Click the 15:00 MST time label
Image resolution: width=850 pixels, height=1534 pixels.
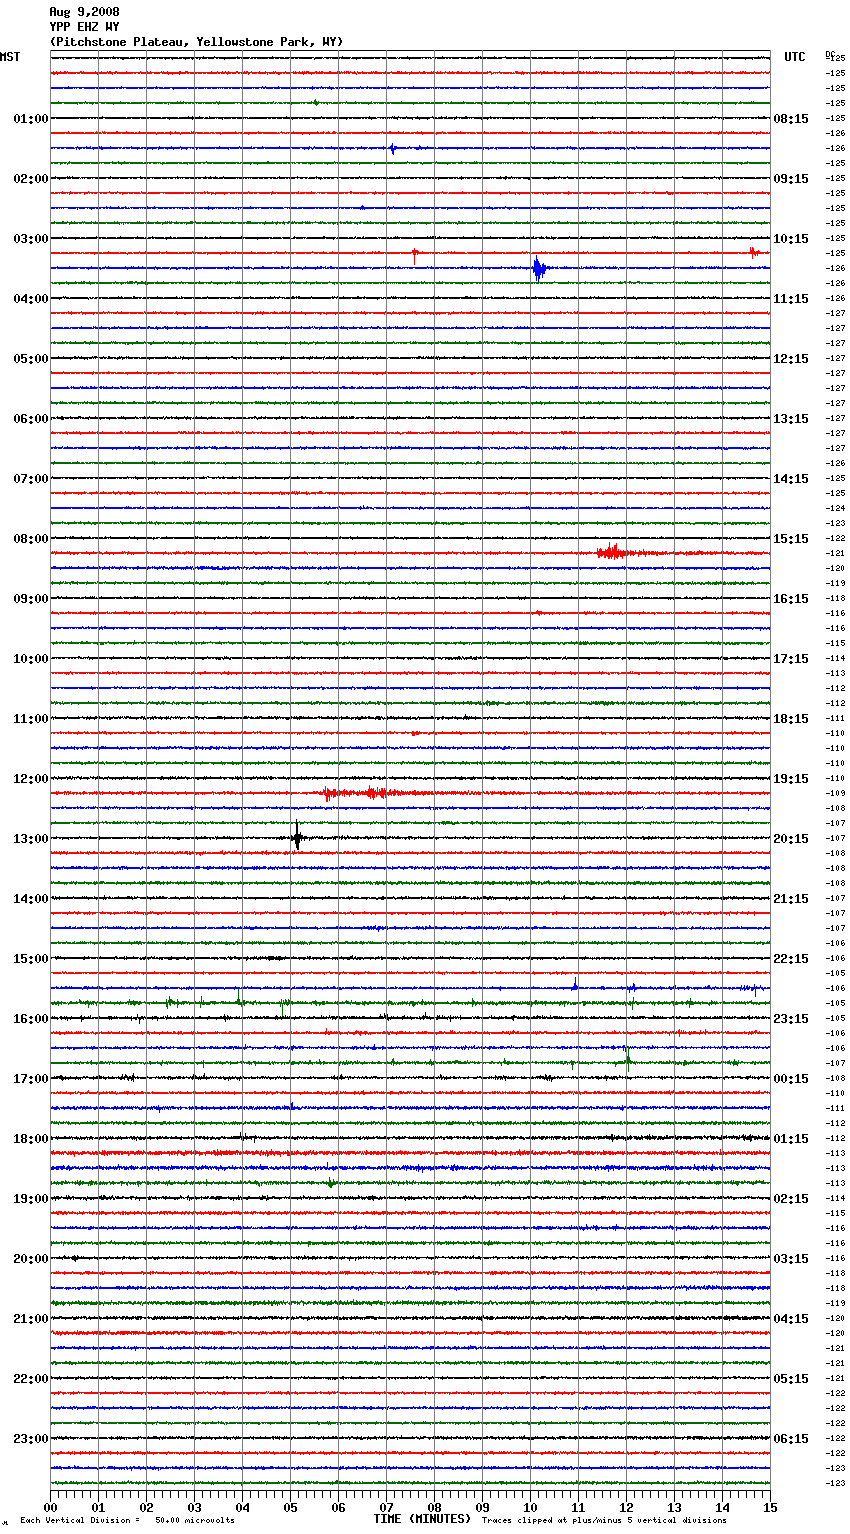coord(30,959)
